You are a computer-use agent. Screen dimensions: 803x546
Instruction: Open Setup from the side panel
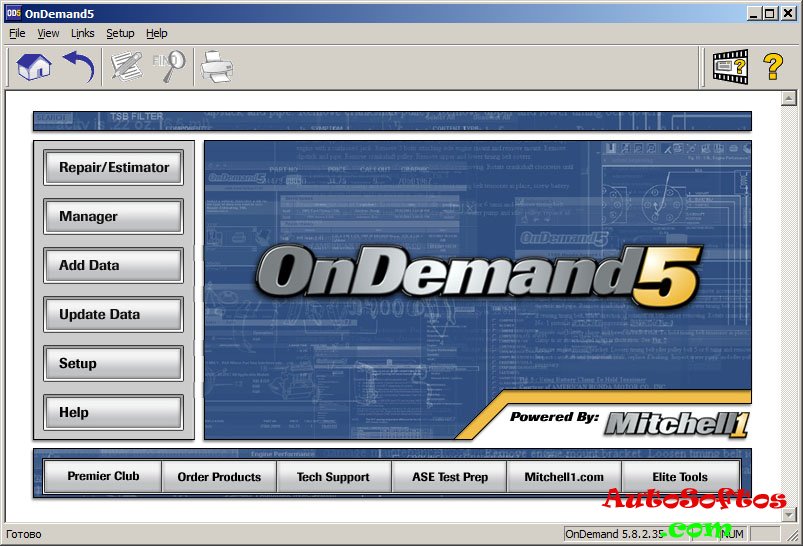pyautogui.click(x=114, y=364)
